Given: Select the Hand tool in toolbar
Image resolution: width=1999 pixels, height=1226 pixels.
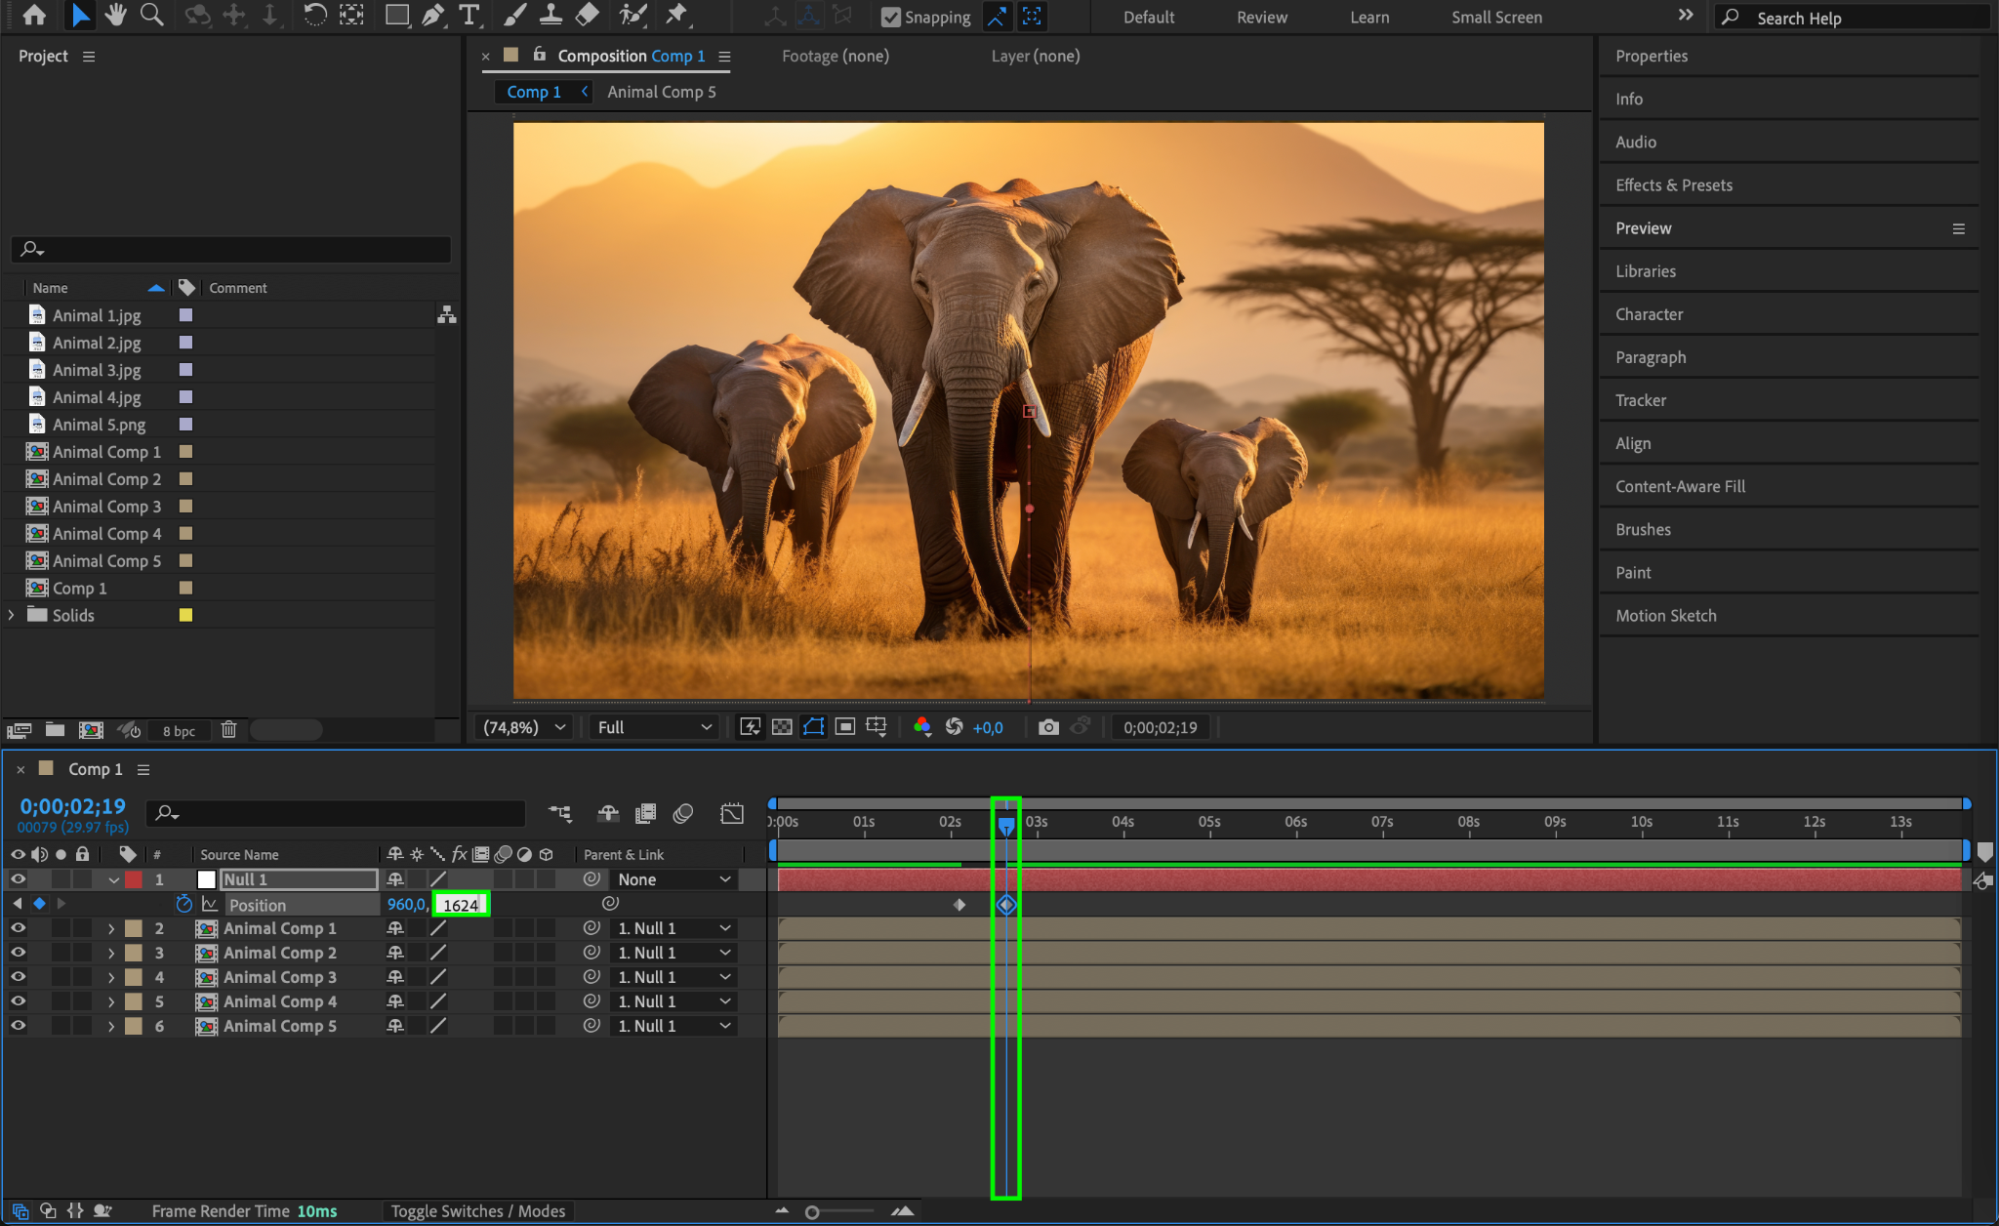Looking at the screenshot, I should tap(116, 15).
